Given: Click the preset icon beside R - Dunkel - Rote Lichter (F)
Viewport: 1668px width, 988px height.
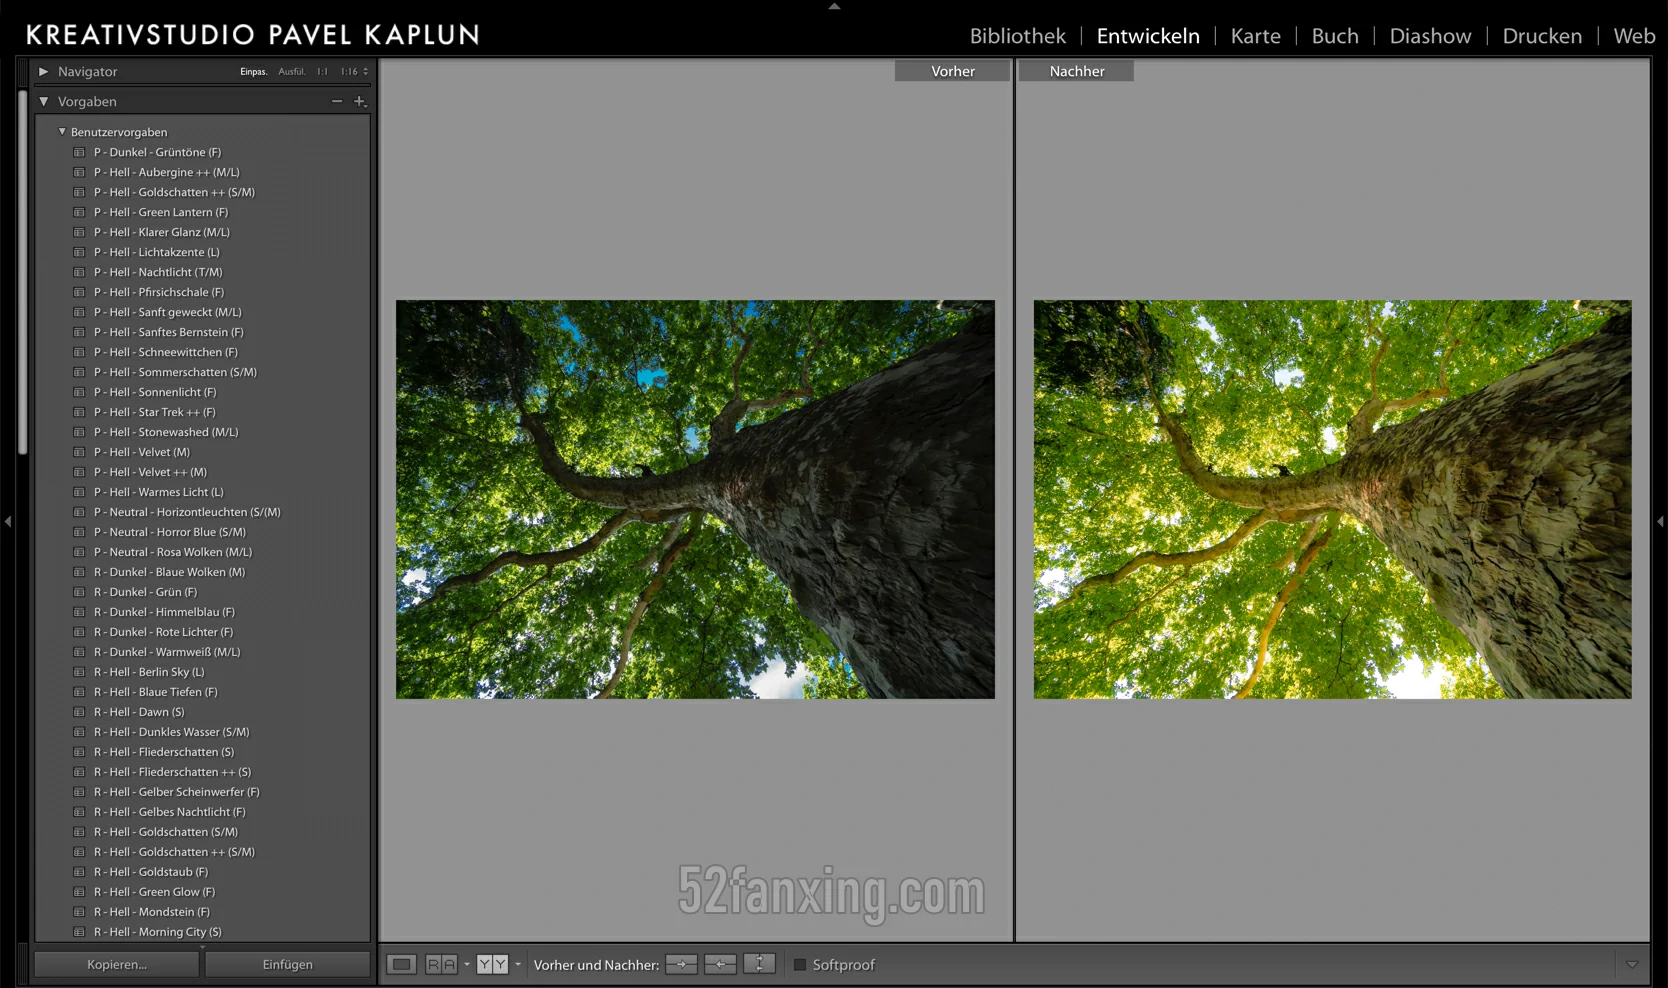Looking at the screenshot, I should [x=79, y=632].
